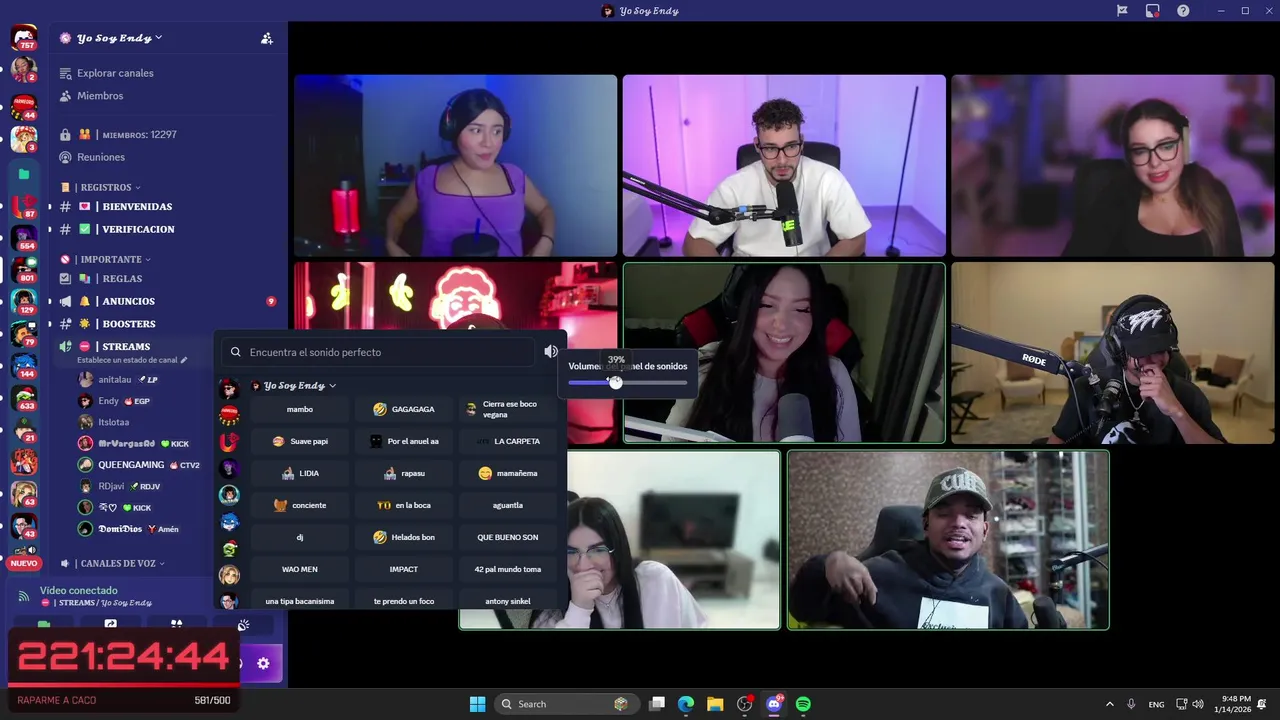
Task: Click the screen icon next to the inbox
Action: coord(1153,11)
